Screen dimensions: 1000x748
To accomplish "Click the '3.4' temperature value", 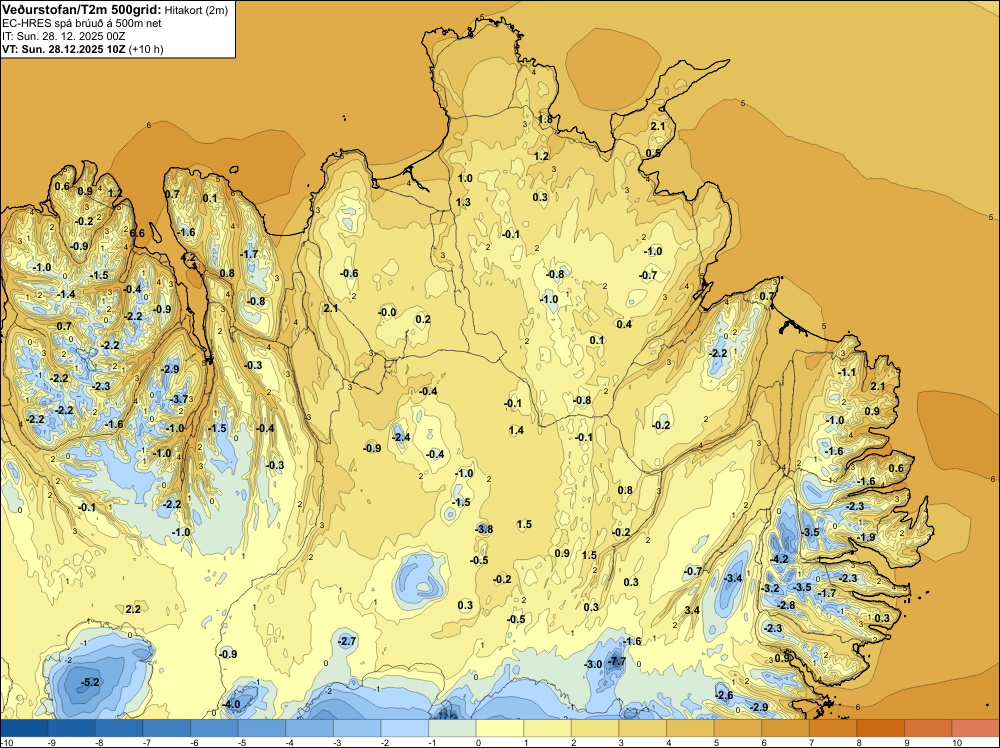I will (x=692, y=610).
